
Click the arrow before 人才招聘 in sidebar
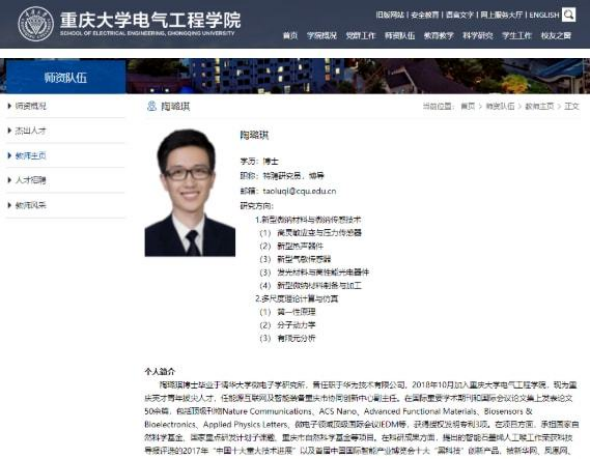(9, 180)
